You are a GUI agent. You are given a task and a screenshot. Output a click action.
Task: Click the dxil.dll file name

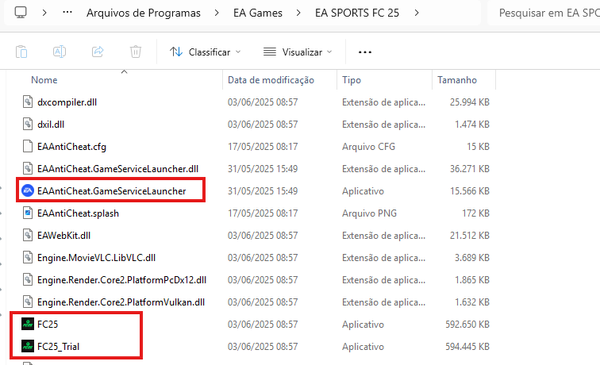point(51,124)
